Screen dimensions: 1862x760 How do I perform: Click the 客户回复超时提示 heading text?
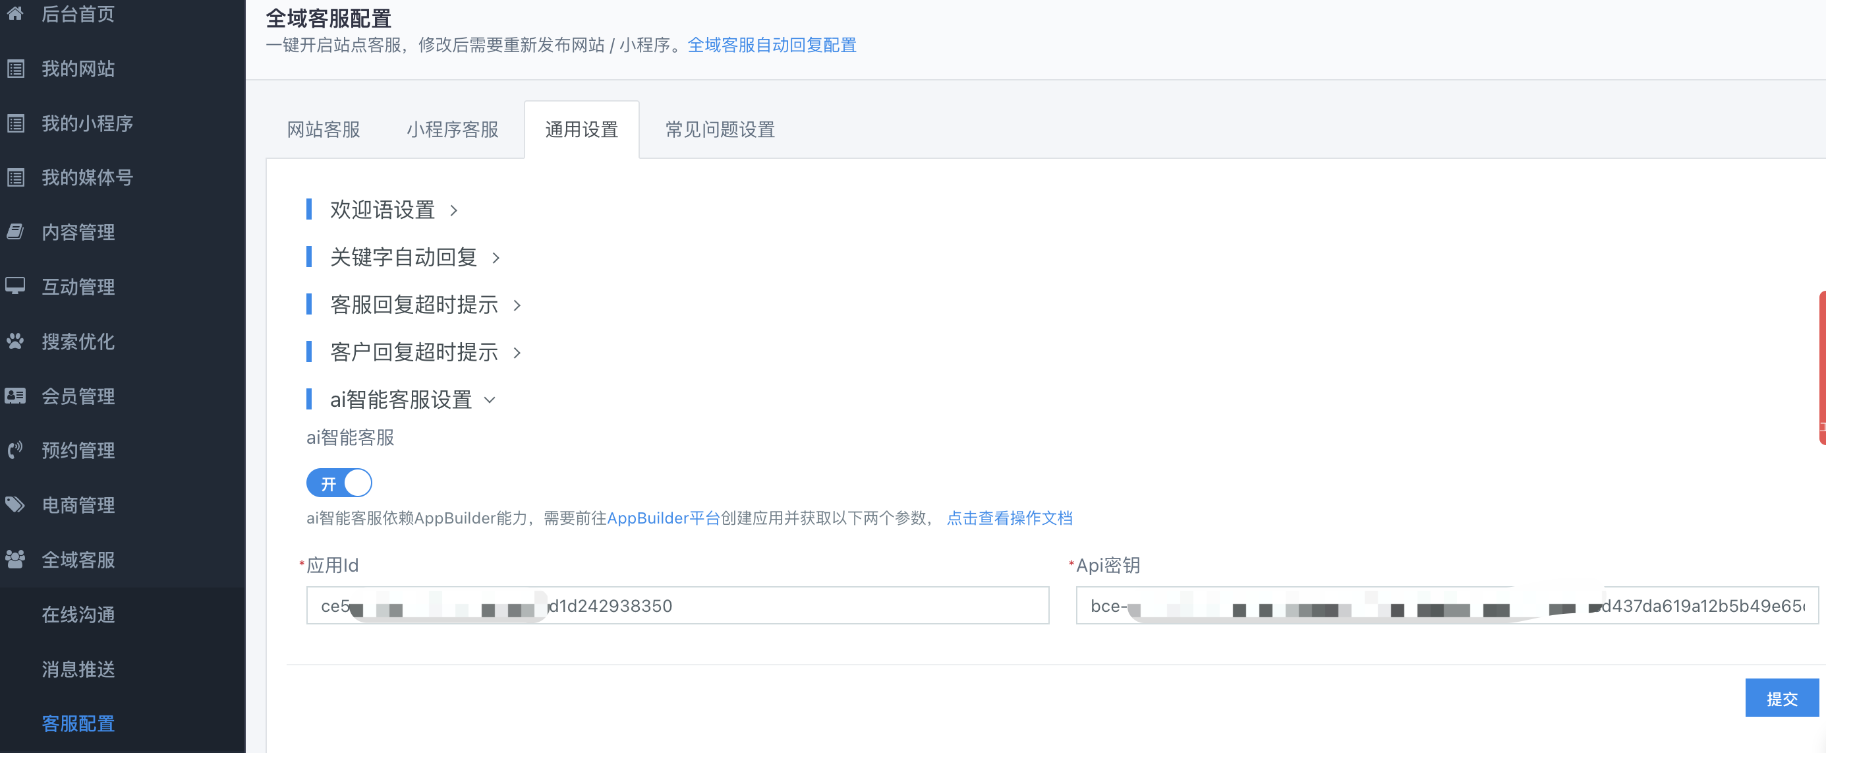414,353
